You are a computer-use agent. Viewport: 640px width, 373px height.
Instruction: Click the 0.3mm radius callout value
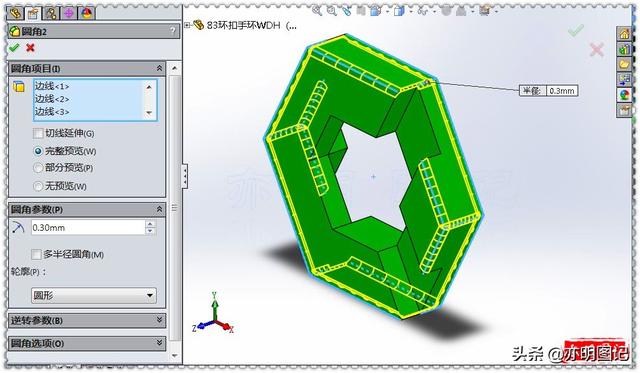[562, 91]
